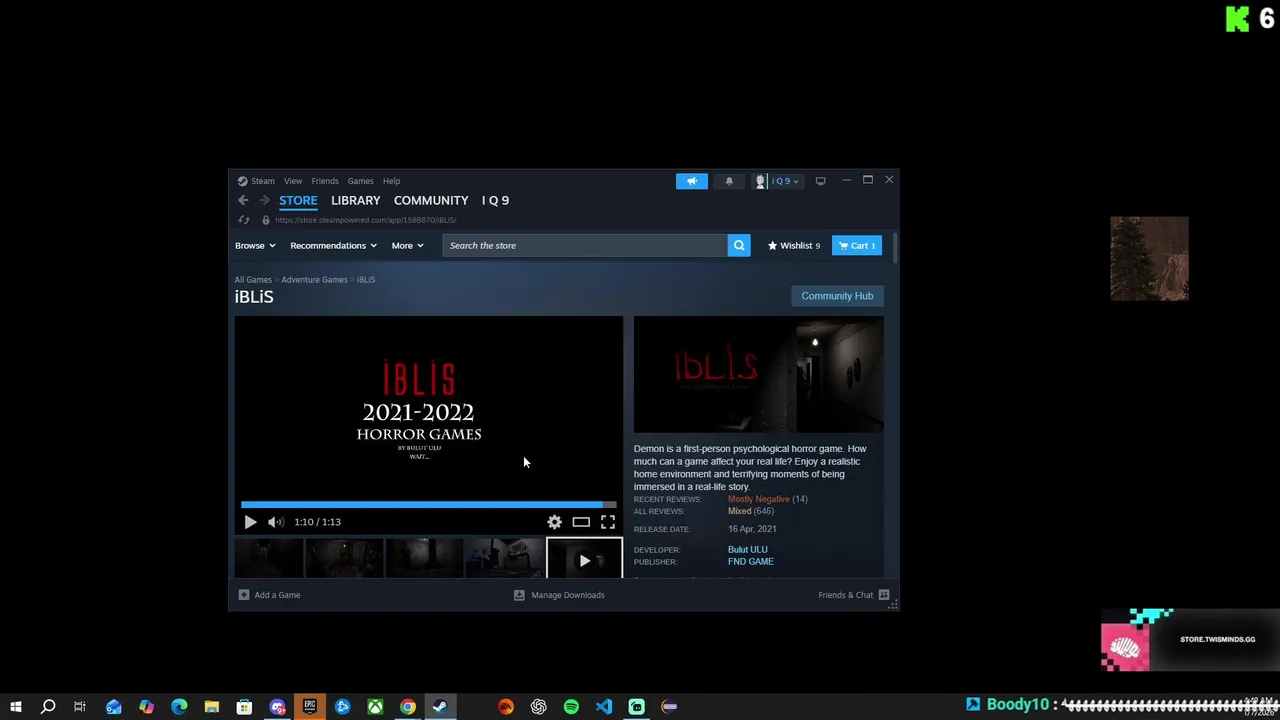Play the trailer video
Viewport: 1280px width, 720px height.
tap(250, 522)
